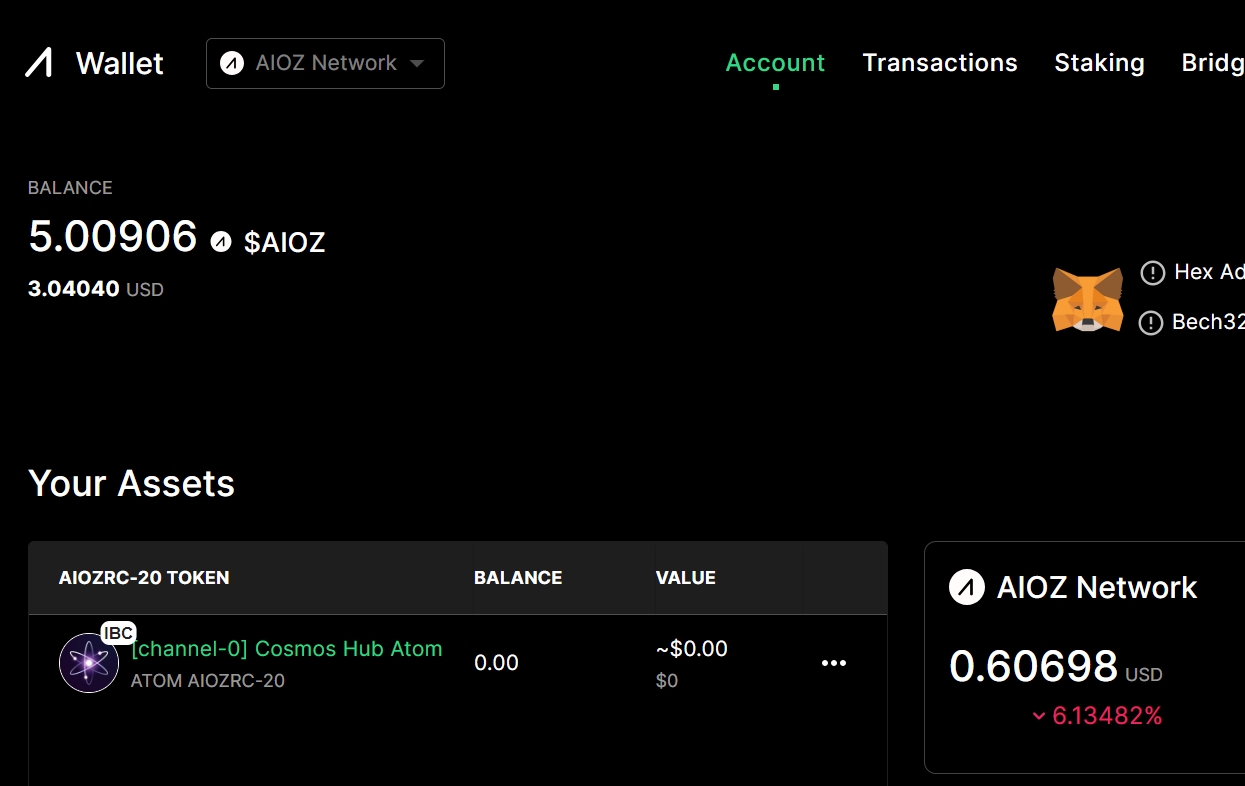The image size is (1245, 786).
Task: Open the three-dot menu for ATOM token
Action: pos(833,663)
